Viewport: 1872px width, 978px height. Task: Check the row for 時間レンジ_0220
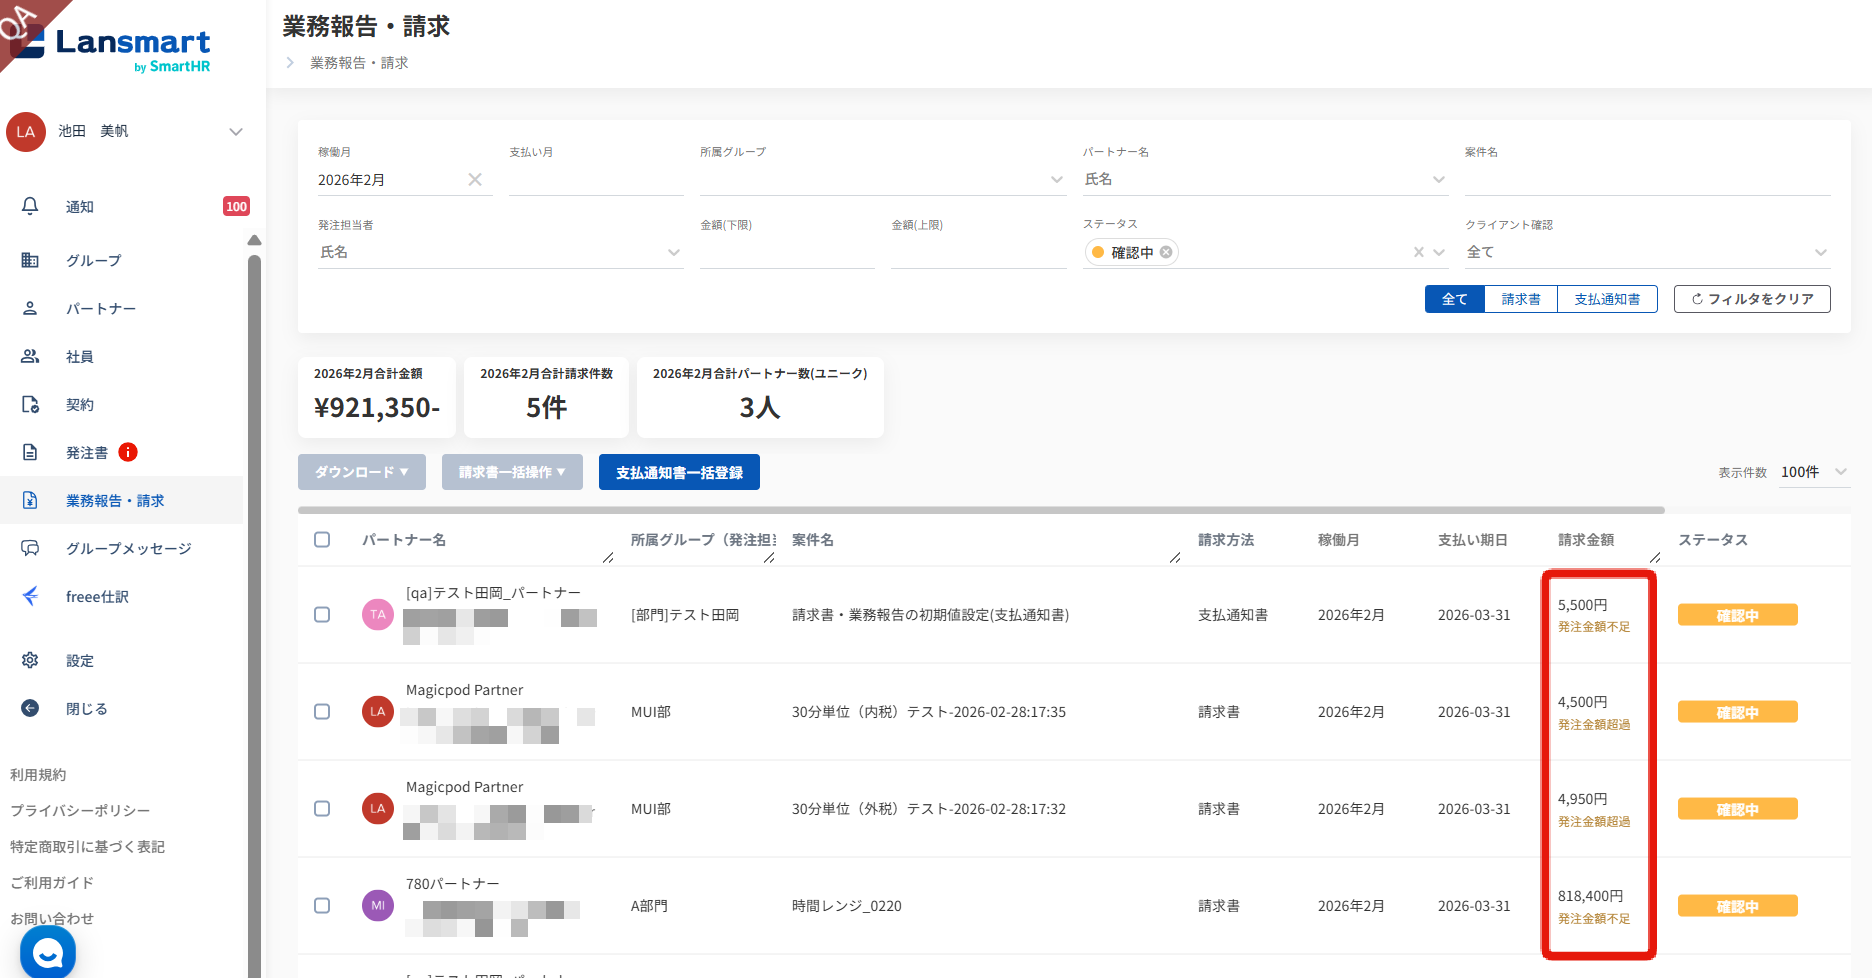[322, 906]
